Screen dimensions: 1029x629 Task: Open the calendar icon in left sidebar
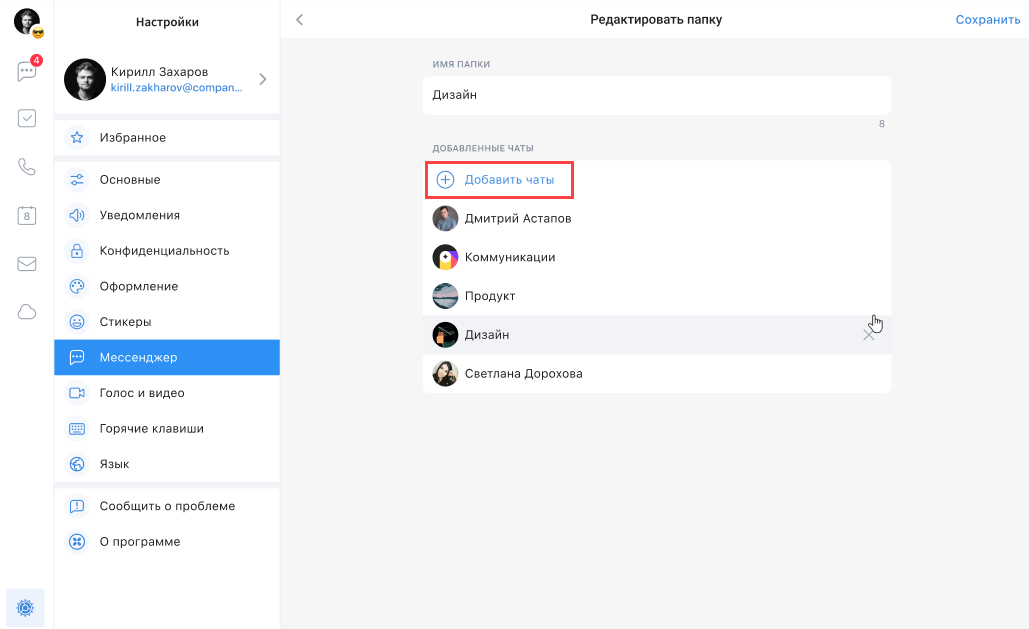click(x=27, y=215)
